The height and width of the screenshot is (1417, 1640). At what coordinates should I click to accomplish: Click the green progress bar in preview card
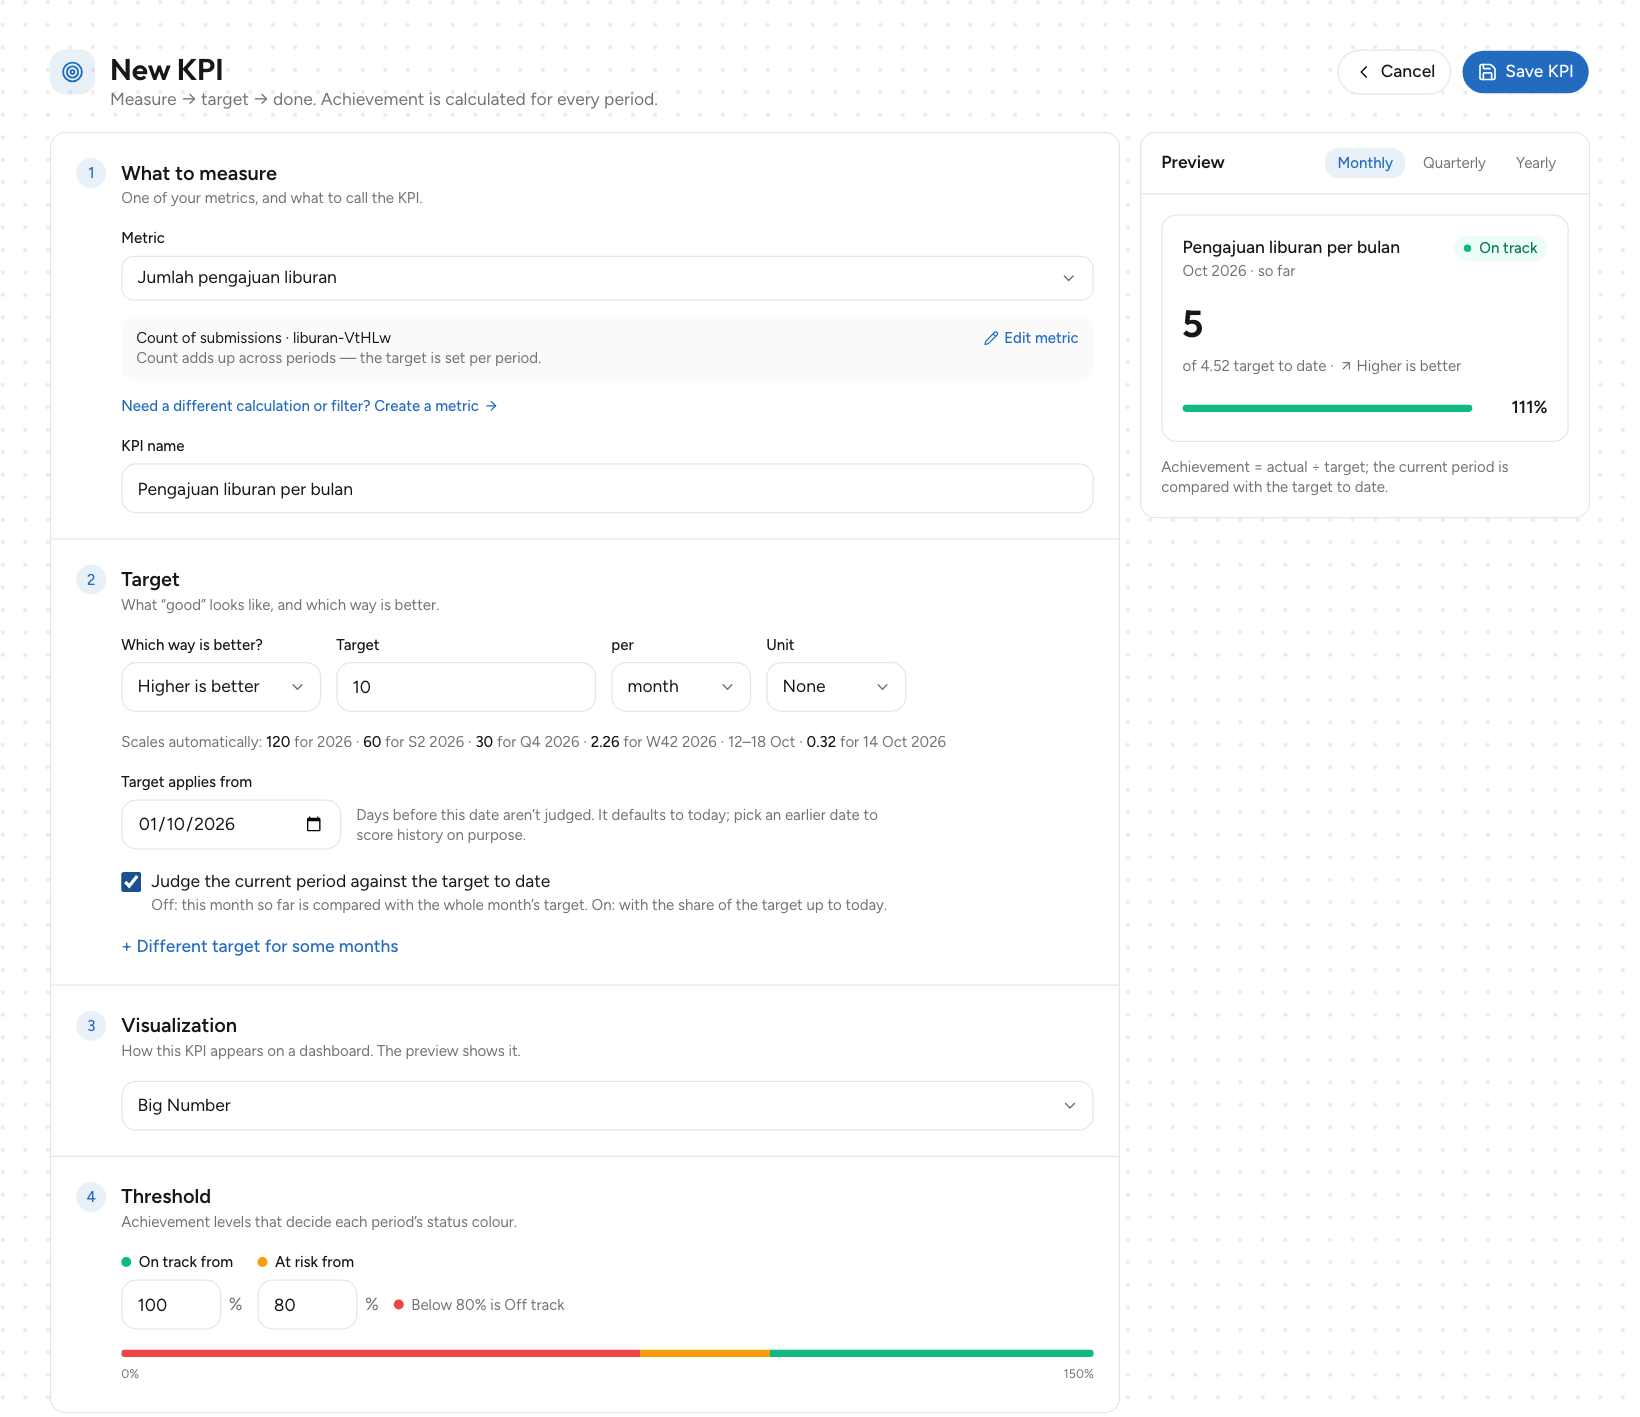coord(1327,408)
